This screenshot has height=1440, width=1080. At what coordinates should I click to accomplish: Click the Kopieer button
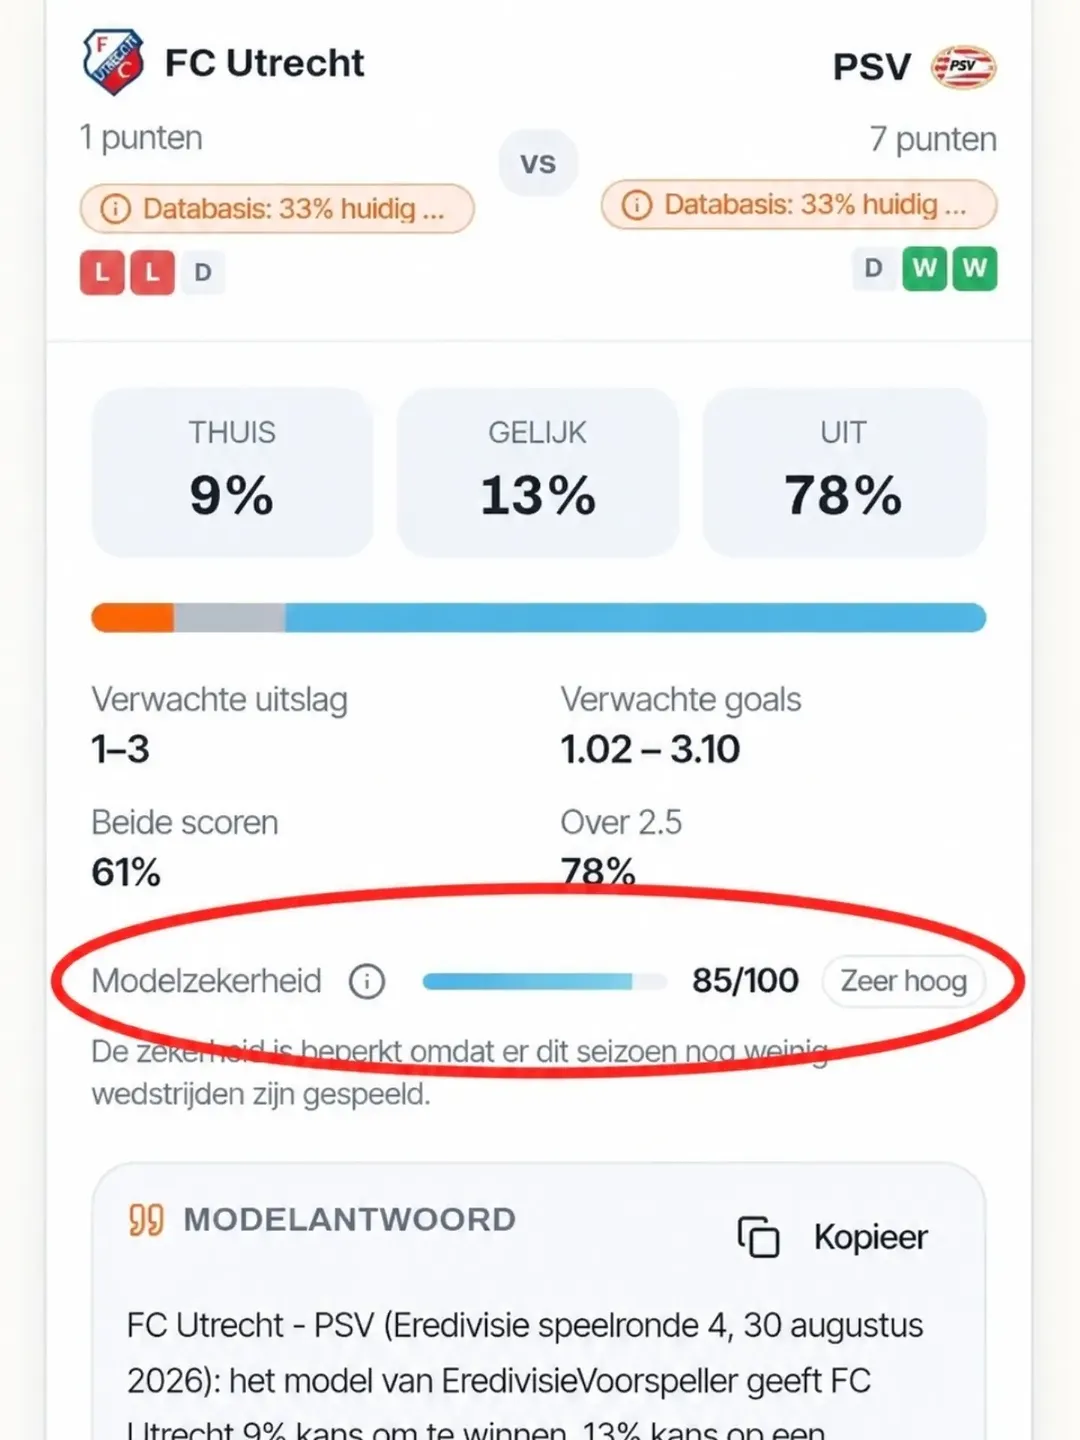[x=832, y=1237]
